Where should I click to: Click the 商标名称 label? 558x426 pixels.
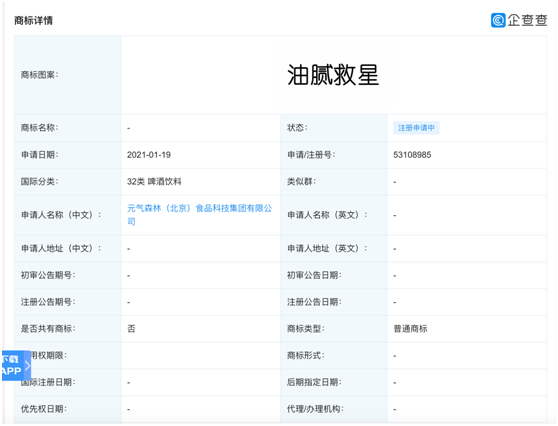pos(40,128)
